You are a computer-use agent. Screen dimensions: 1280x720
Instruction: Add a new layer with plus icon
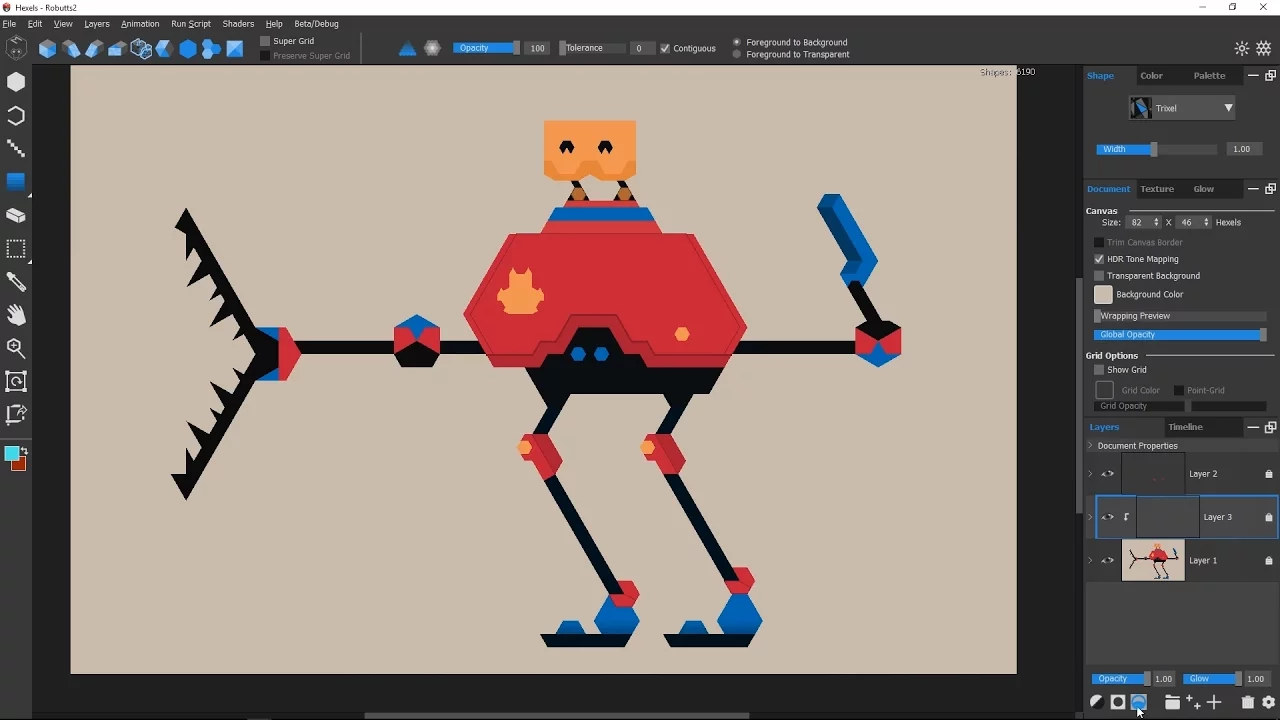(x=1215, y=703)
